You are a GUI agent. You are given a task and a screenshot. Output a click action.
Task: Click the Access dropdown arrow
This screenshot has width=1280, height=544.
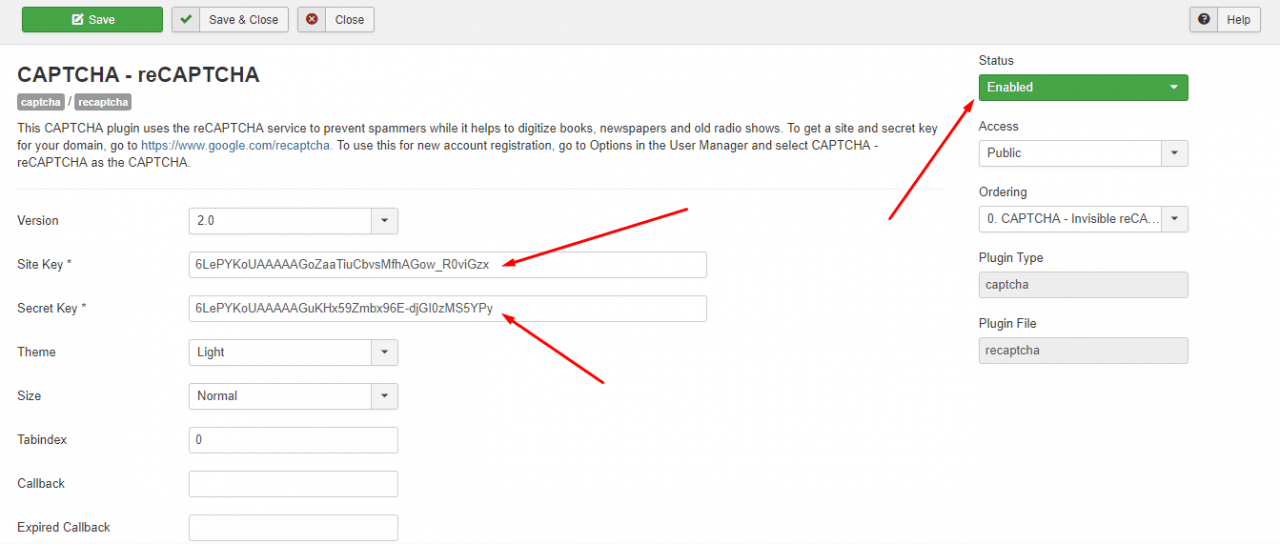pos(1174,153)
